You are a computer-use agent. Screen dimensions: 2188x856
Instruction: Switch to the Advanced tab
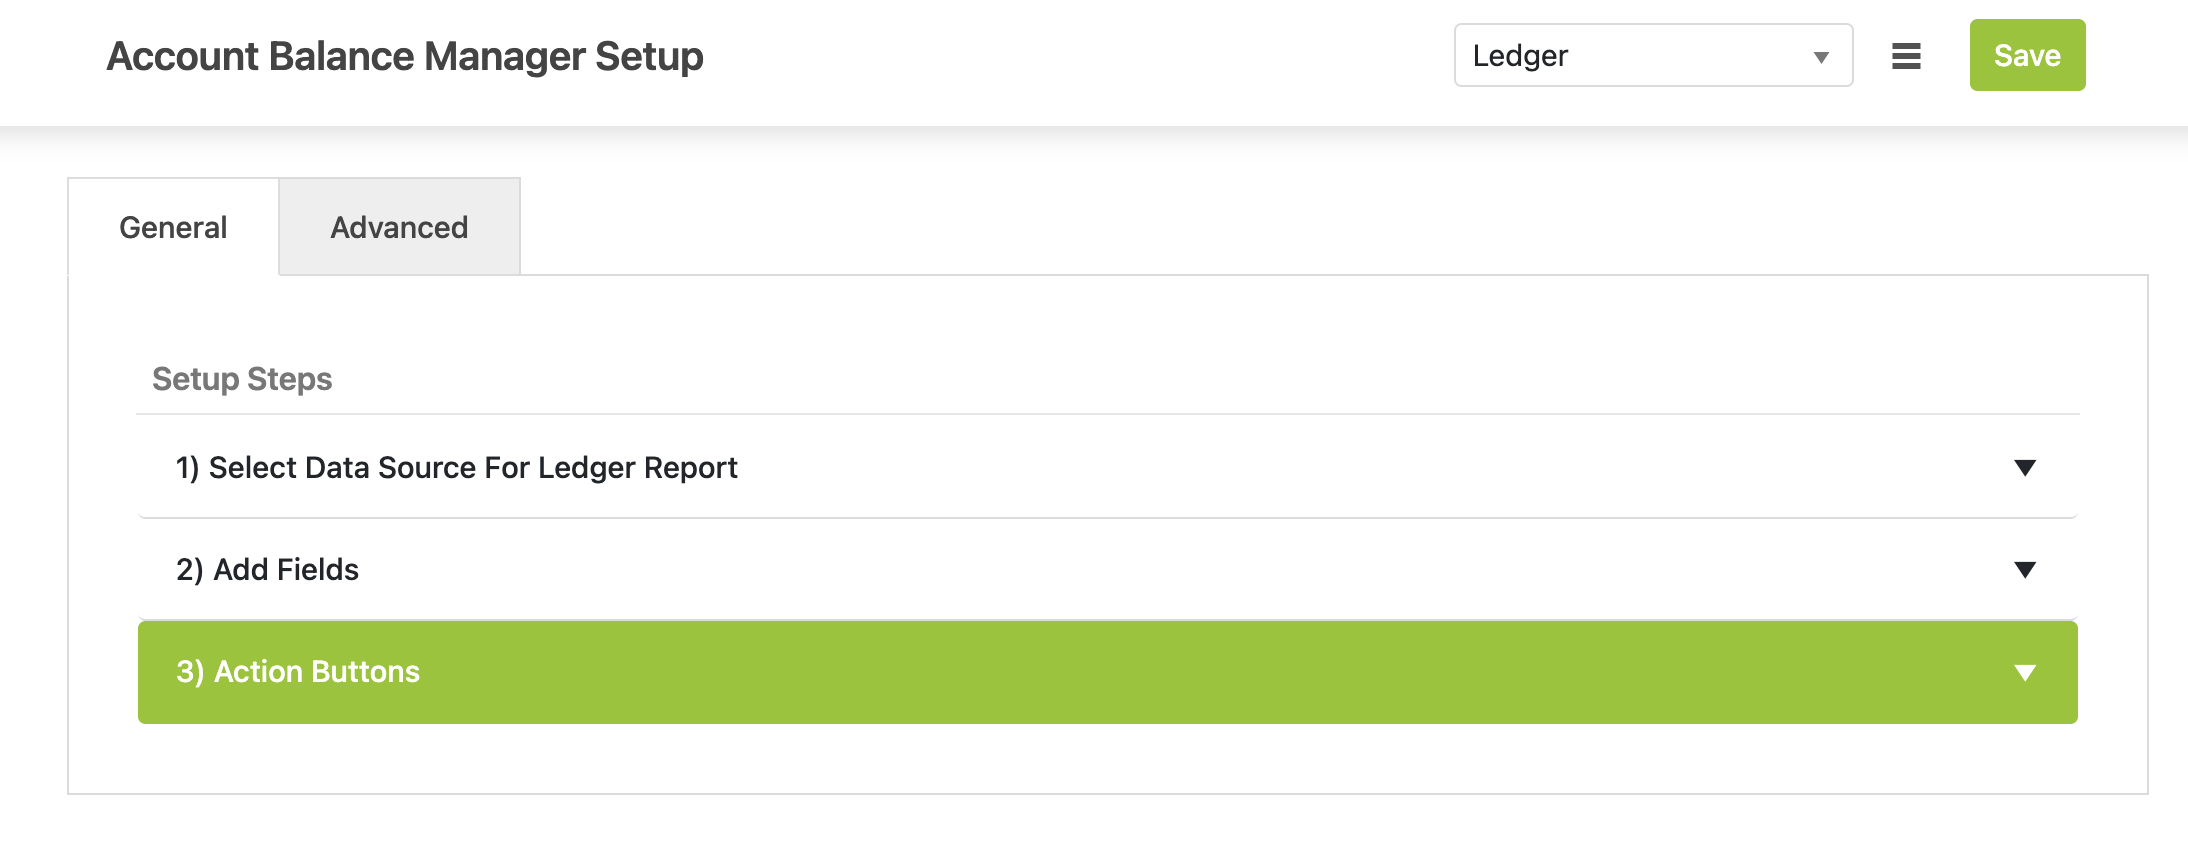click(x=399, y=227)
